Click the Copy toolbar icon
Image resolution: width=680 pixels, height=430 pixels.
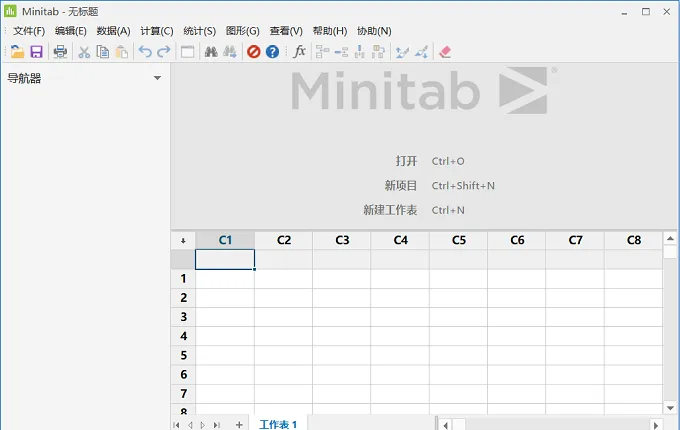point(103,52)
